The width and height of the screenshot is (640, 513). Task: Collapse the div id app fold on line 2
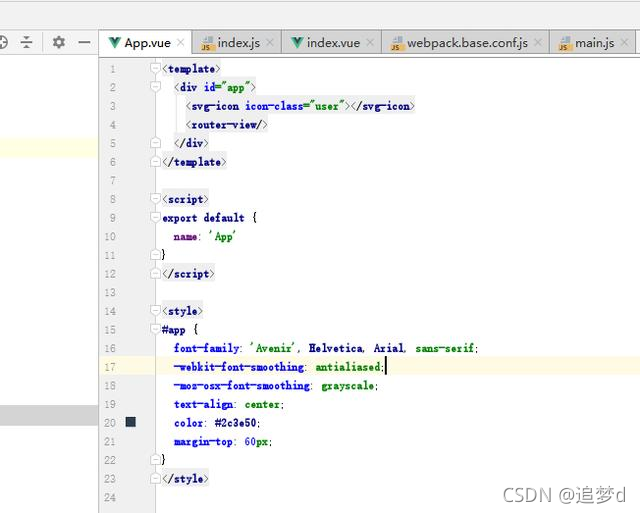pos(155,87)
